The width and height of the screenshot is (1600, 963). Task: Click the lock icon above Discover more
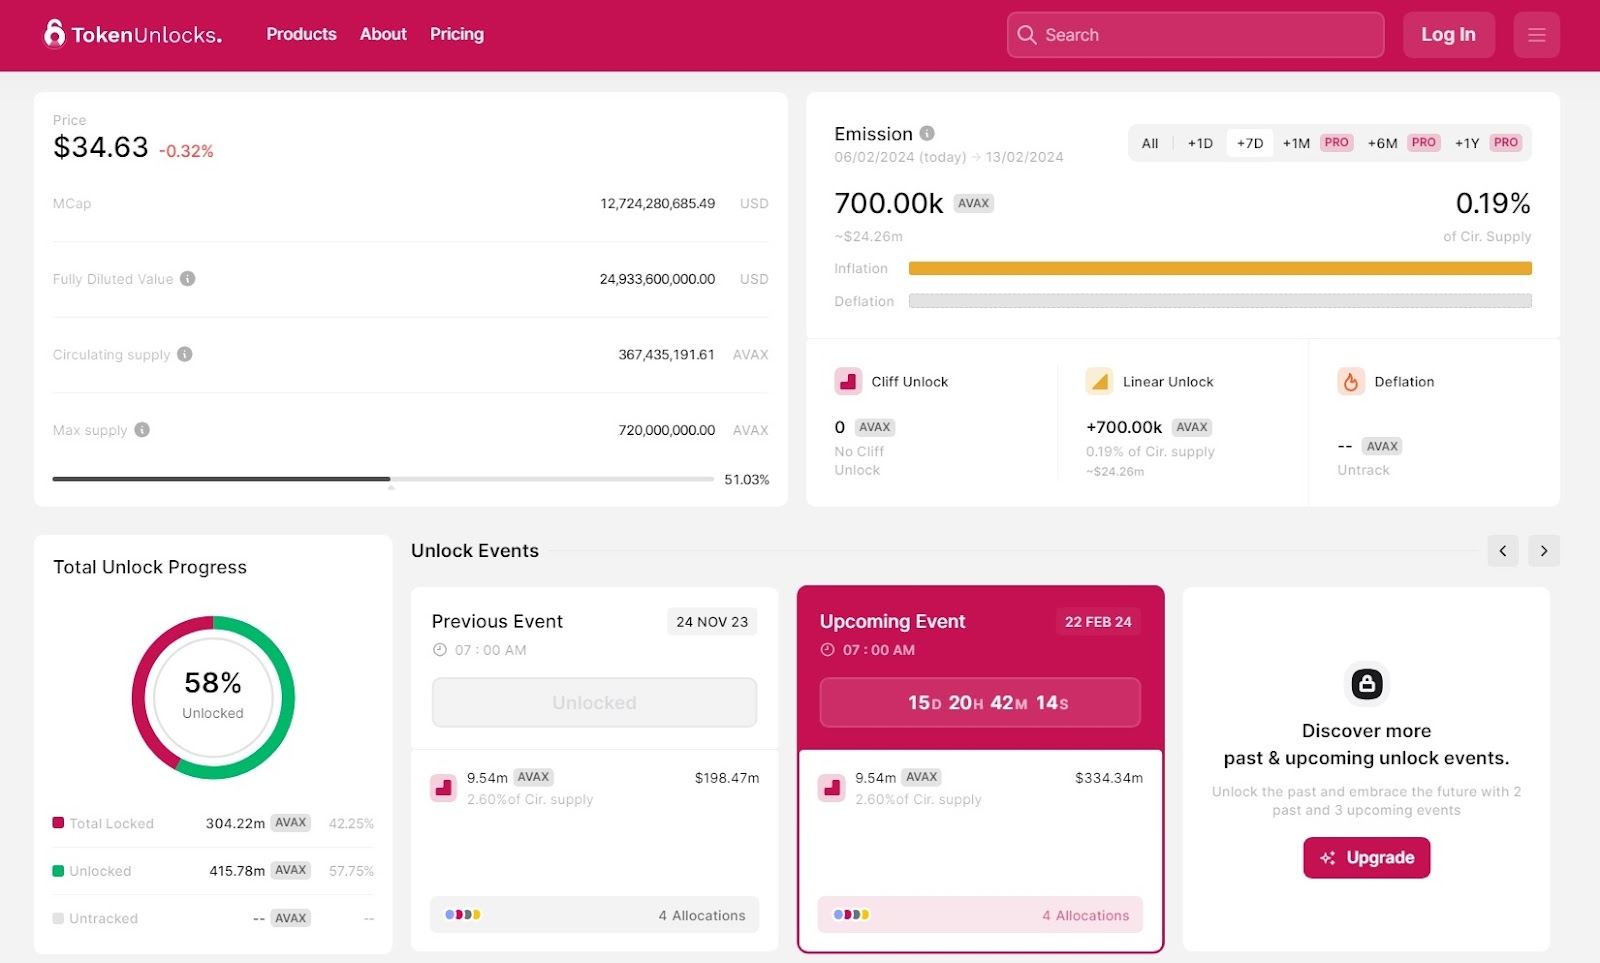(1366, 684)
